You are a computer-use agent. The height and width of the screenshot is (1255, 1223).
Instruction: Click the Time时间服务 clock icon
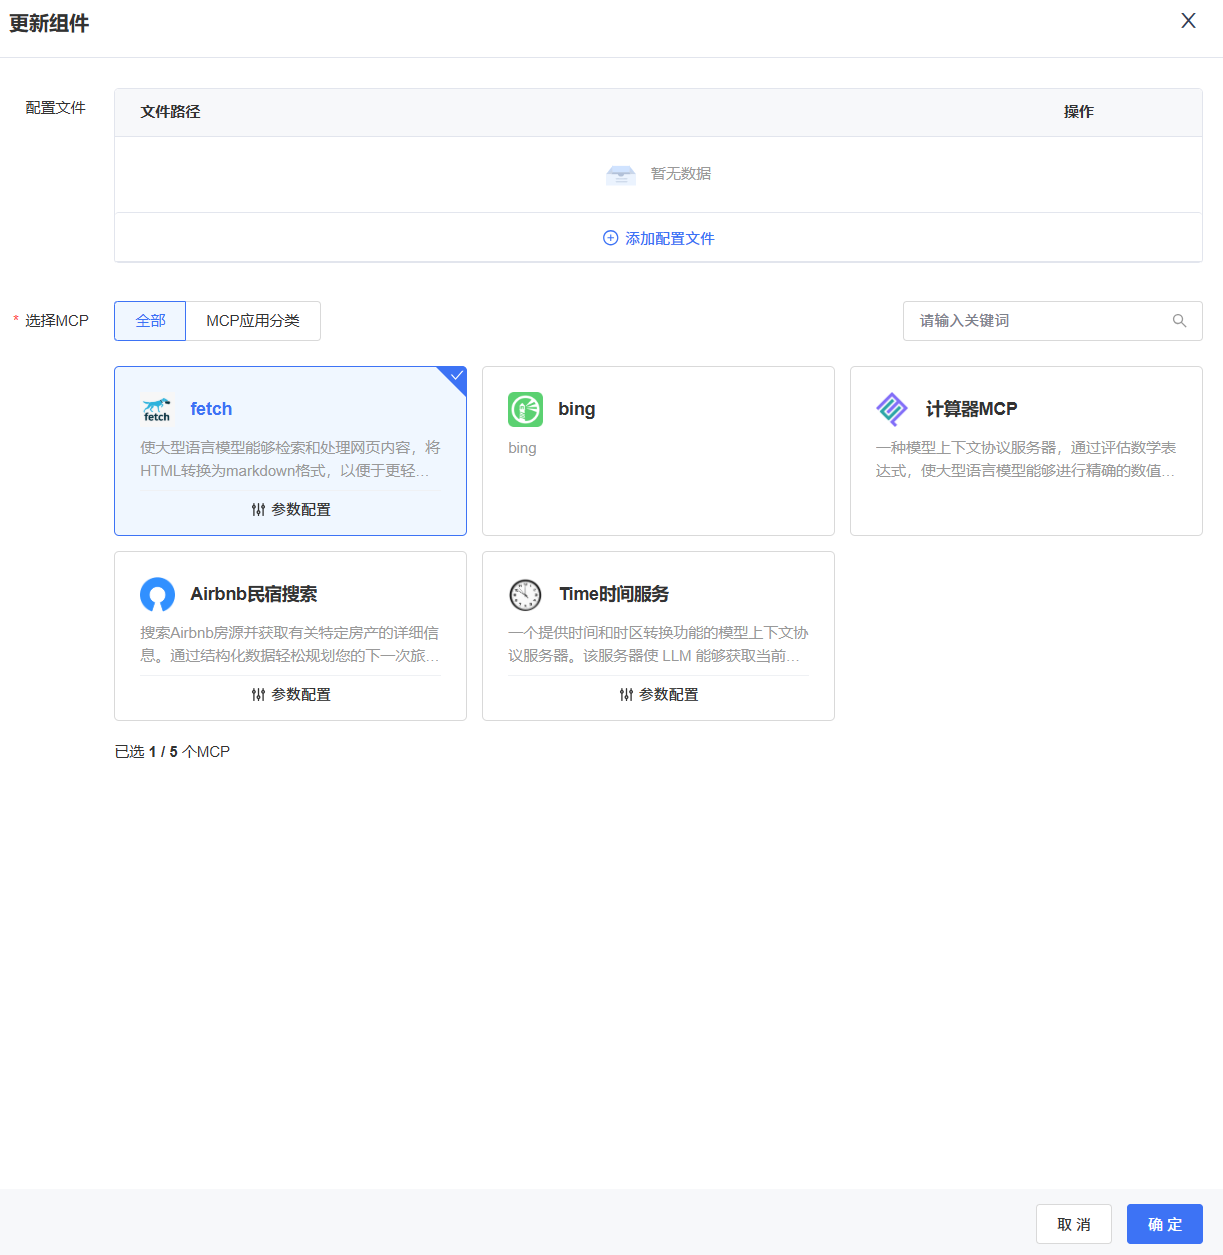point(526,594)
